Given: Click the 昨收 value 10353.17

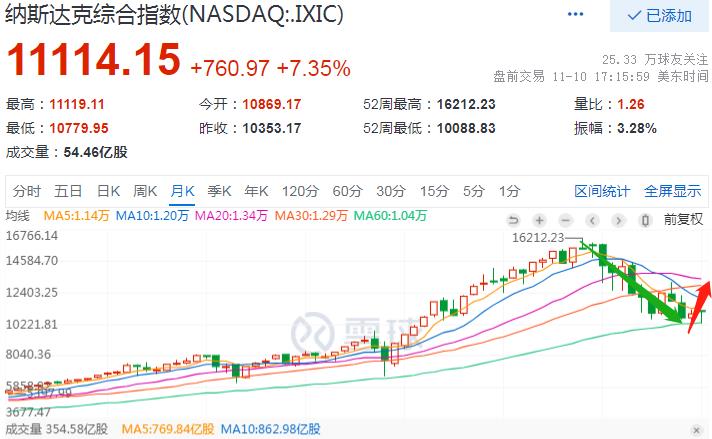Looking at the screenshot, I should 272,128.
